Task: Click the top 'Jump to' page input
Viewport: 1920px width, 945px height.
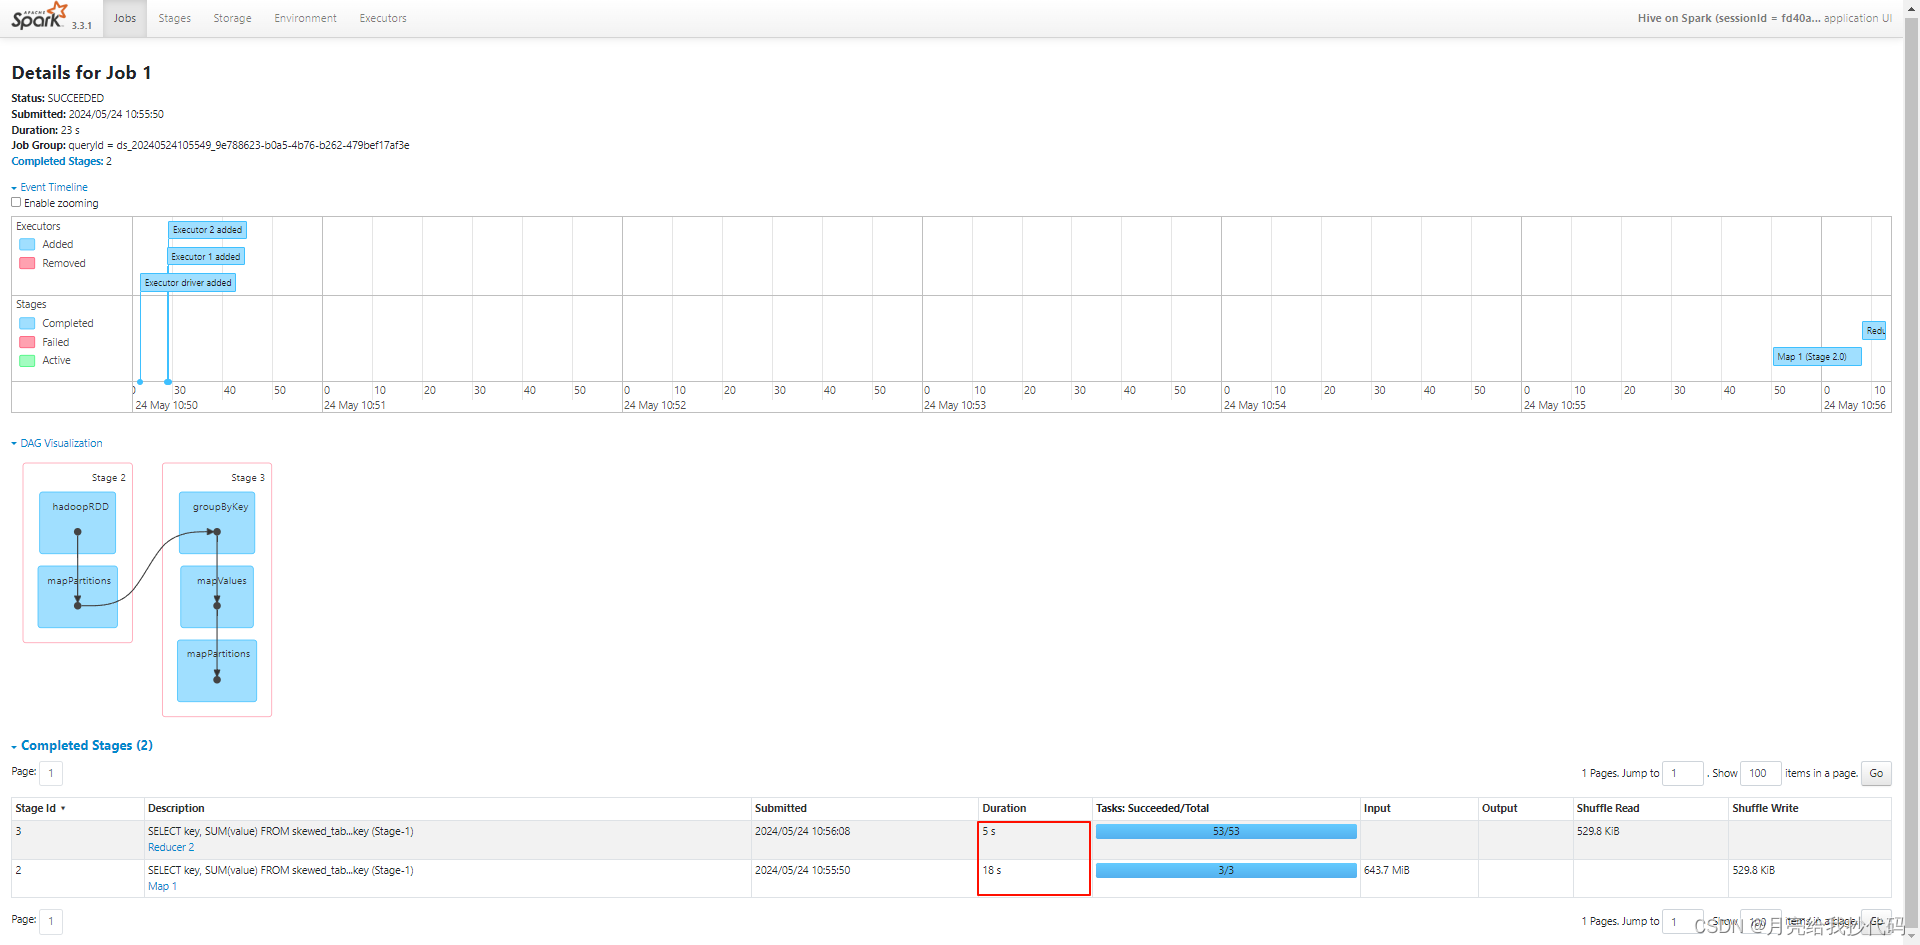Action: click(x=1683, y=773)
